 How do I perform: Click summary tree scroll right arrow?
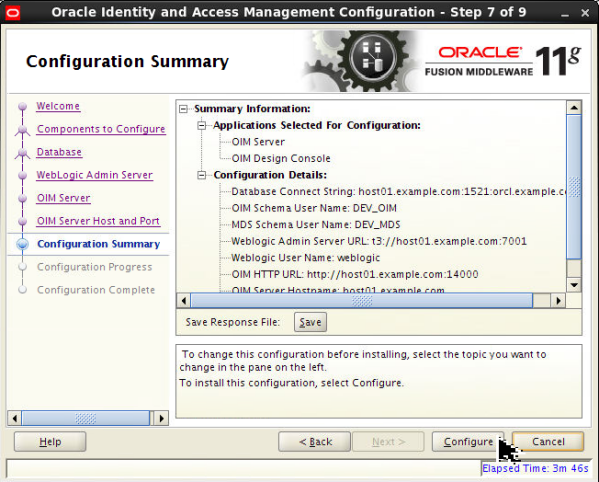click(558, 301)
